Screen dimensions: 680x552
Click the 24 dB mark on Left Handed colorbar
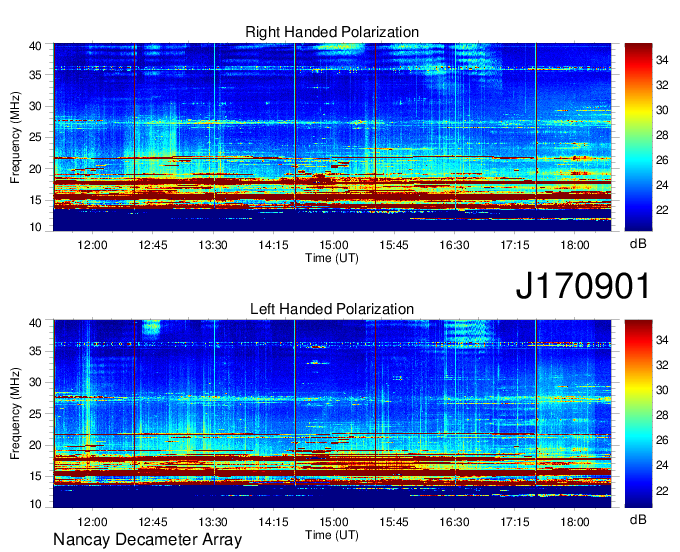pyautogui.click(x=662, y=465)
